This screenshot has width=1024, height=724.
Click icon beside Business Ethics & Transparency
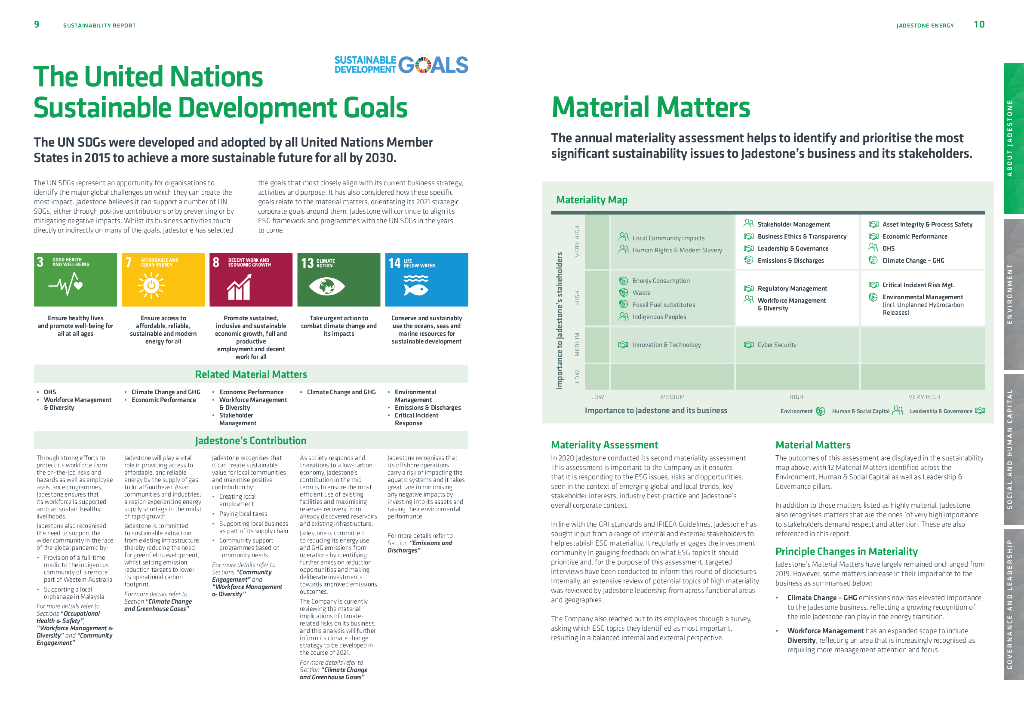click(749, 236)
